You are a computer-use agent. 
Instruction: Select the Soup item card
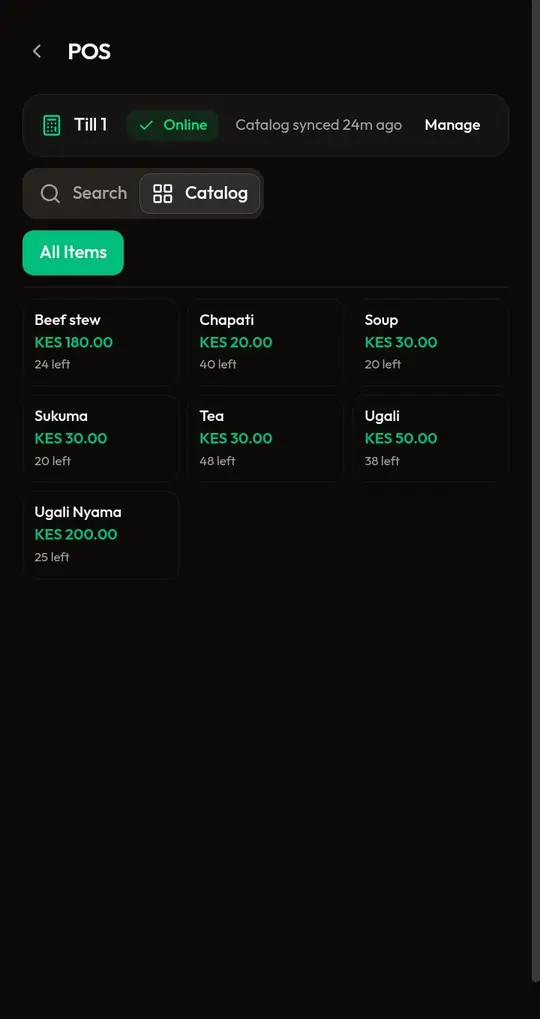431,342
